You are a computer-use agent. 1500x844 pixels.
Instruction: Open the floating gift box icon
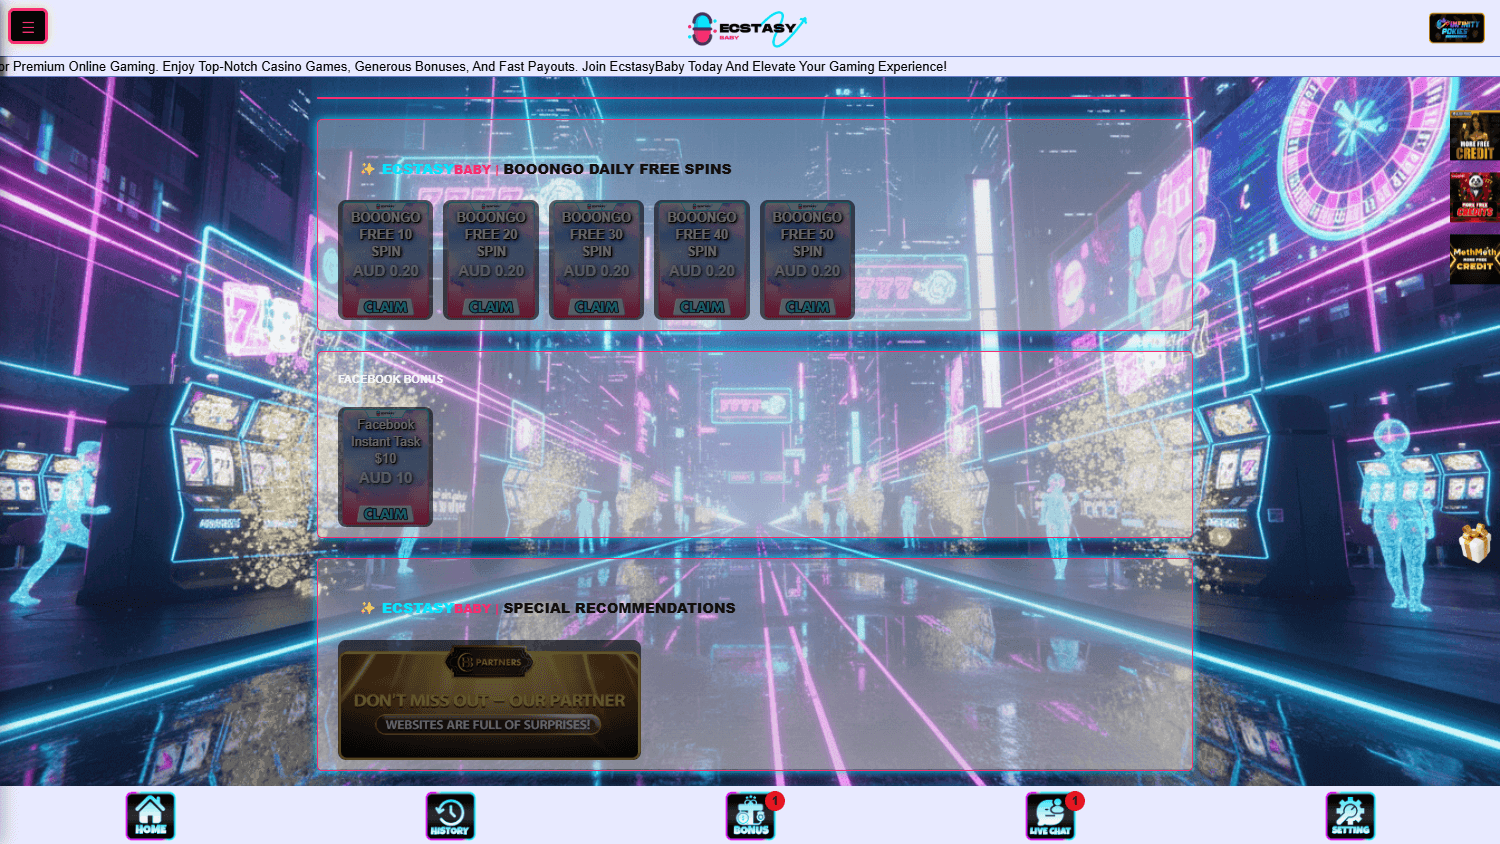(x=1475, y=543)
